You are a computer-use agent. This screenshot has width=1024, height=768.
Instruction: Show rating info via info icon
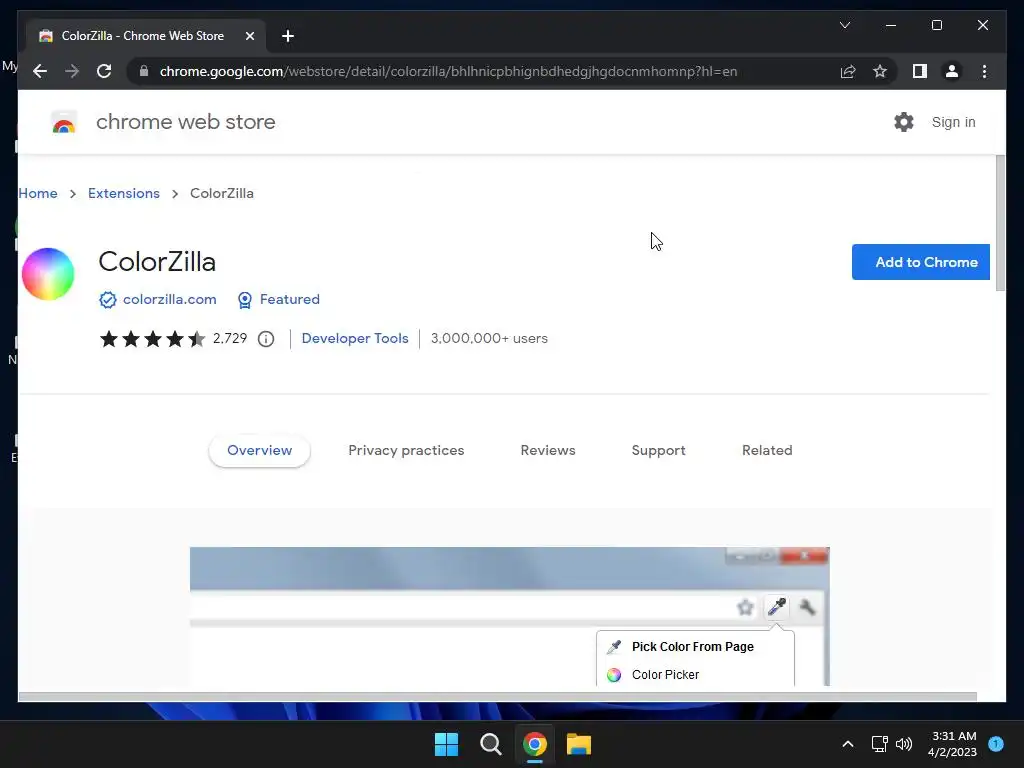tap(266, 339)
